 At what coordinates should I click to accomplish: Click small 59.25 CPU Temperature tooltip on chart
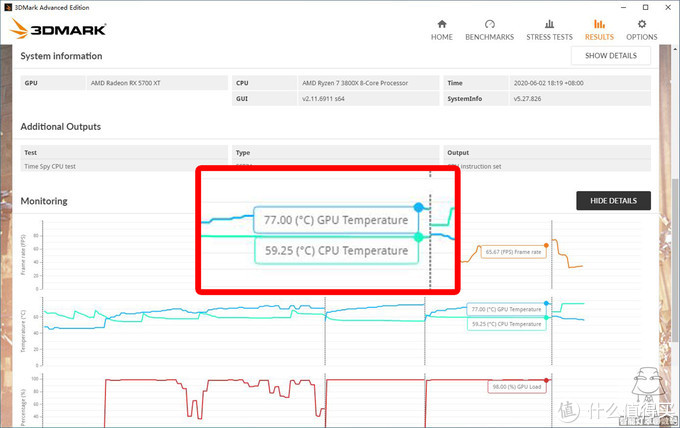coord(506,324)
